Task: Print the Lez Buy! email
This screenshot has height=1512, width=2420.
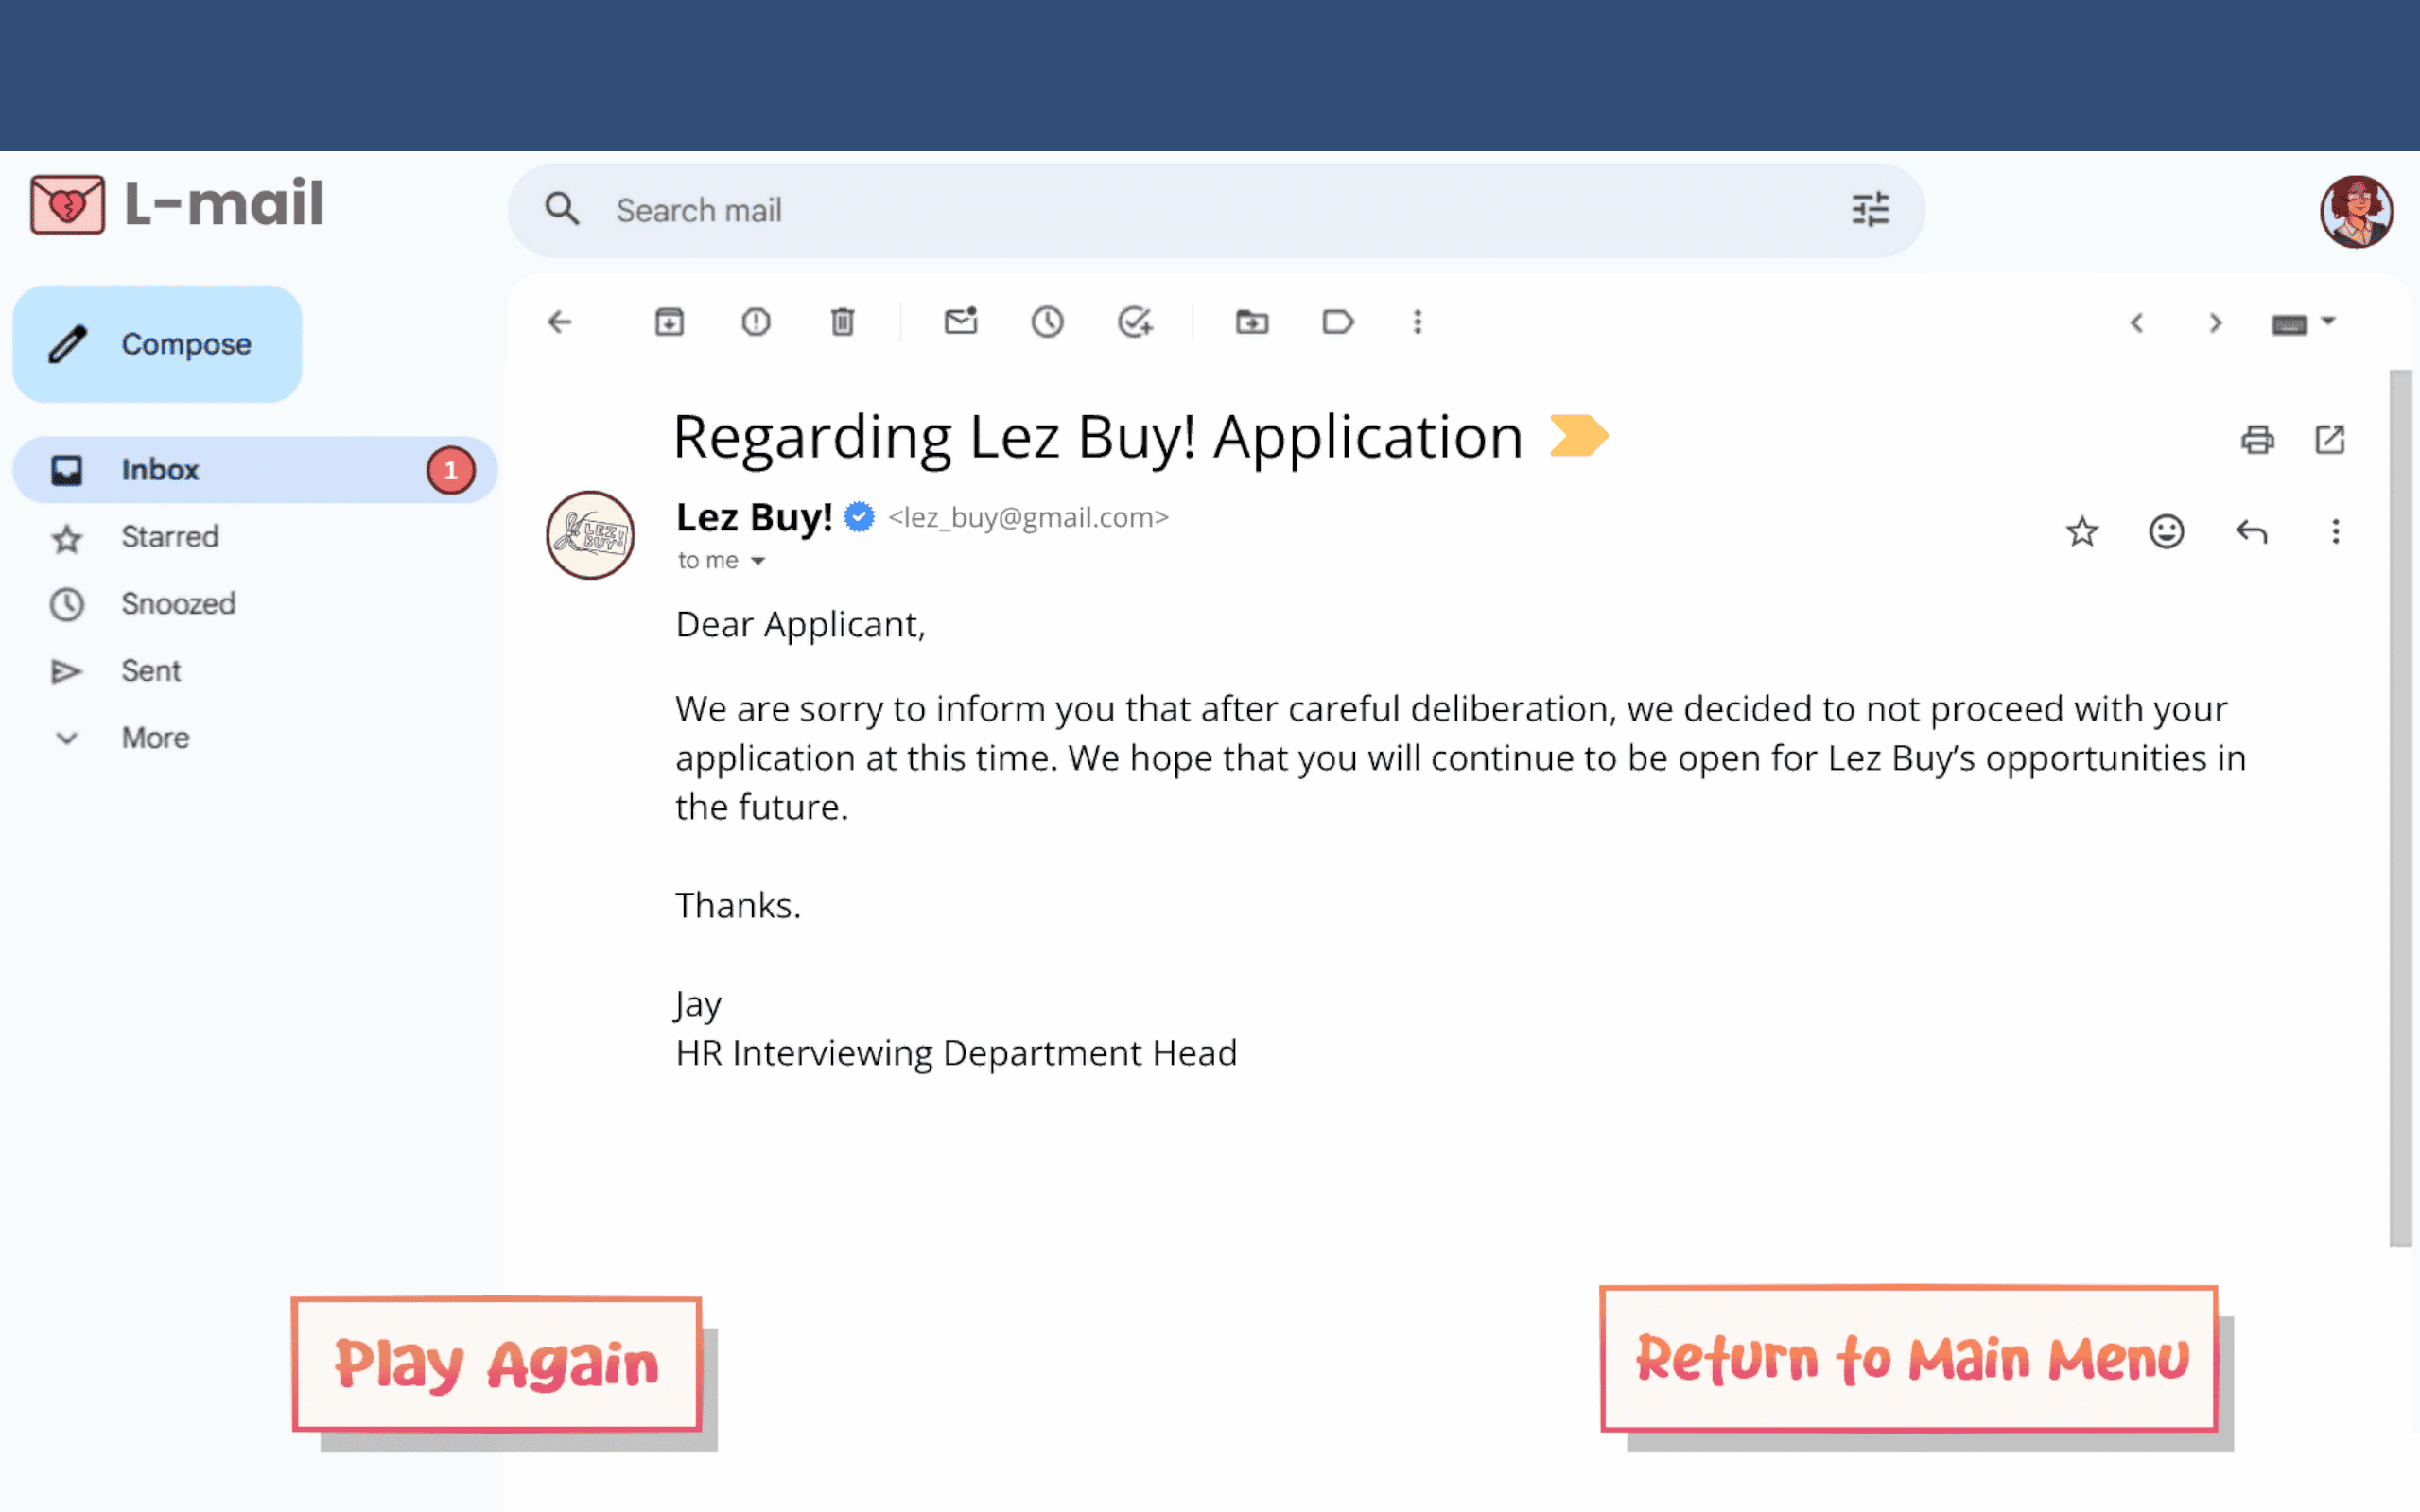Action: (2257, 440)
